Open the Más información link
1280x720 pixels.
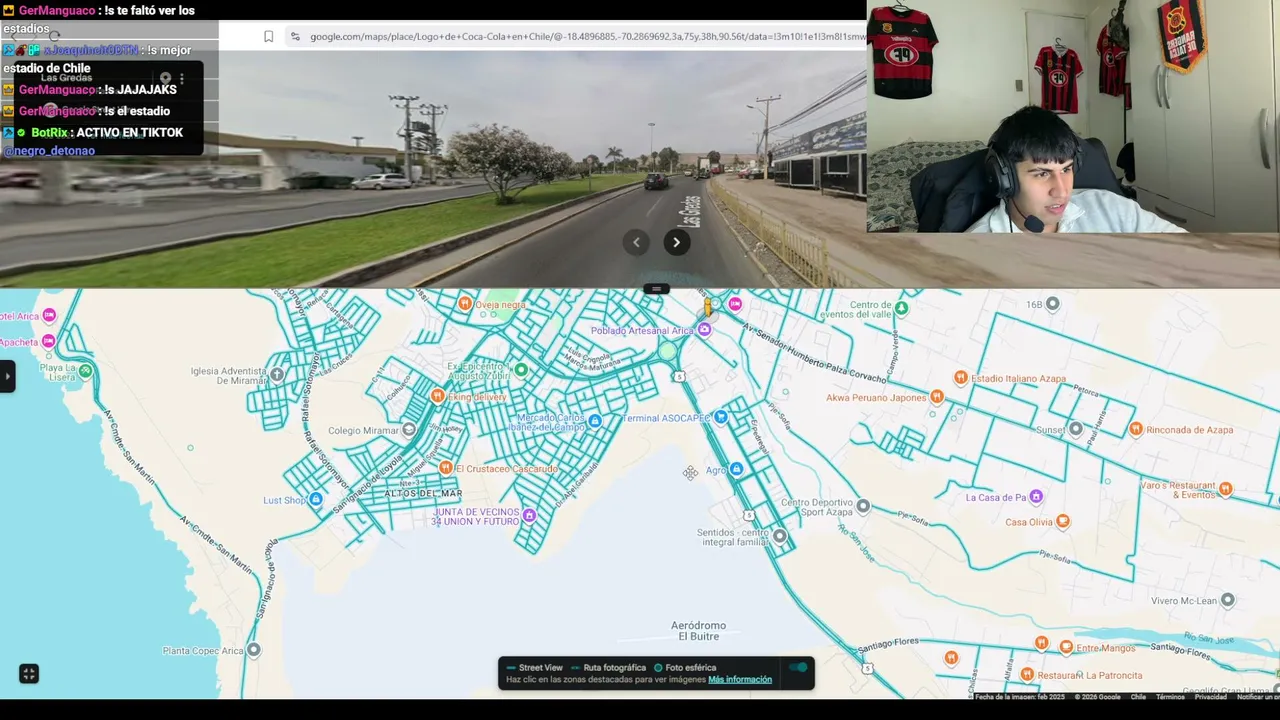click(740, 680)
